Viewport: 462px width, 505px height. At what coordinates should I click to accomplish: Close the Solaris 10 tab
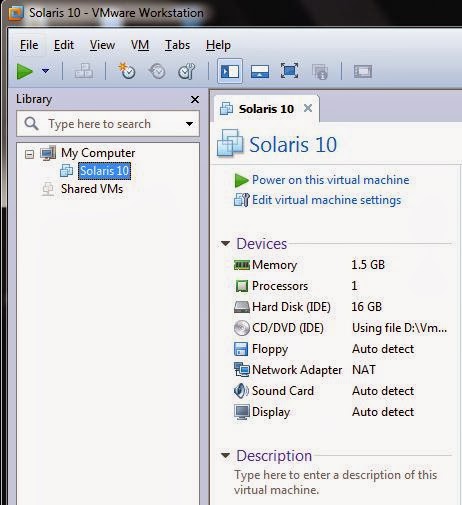point(308,108)
